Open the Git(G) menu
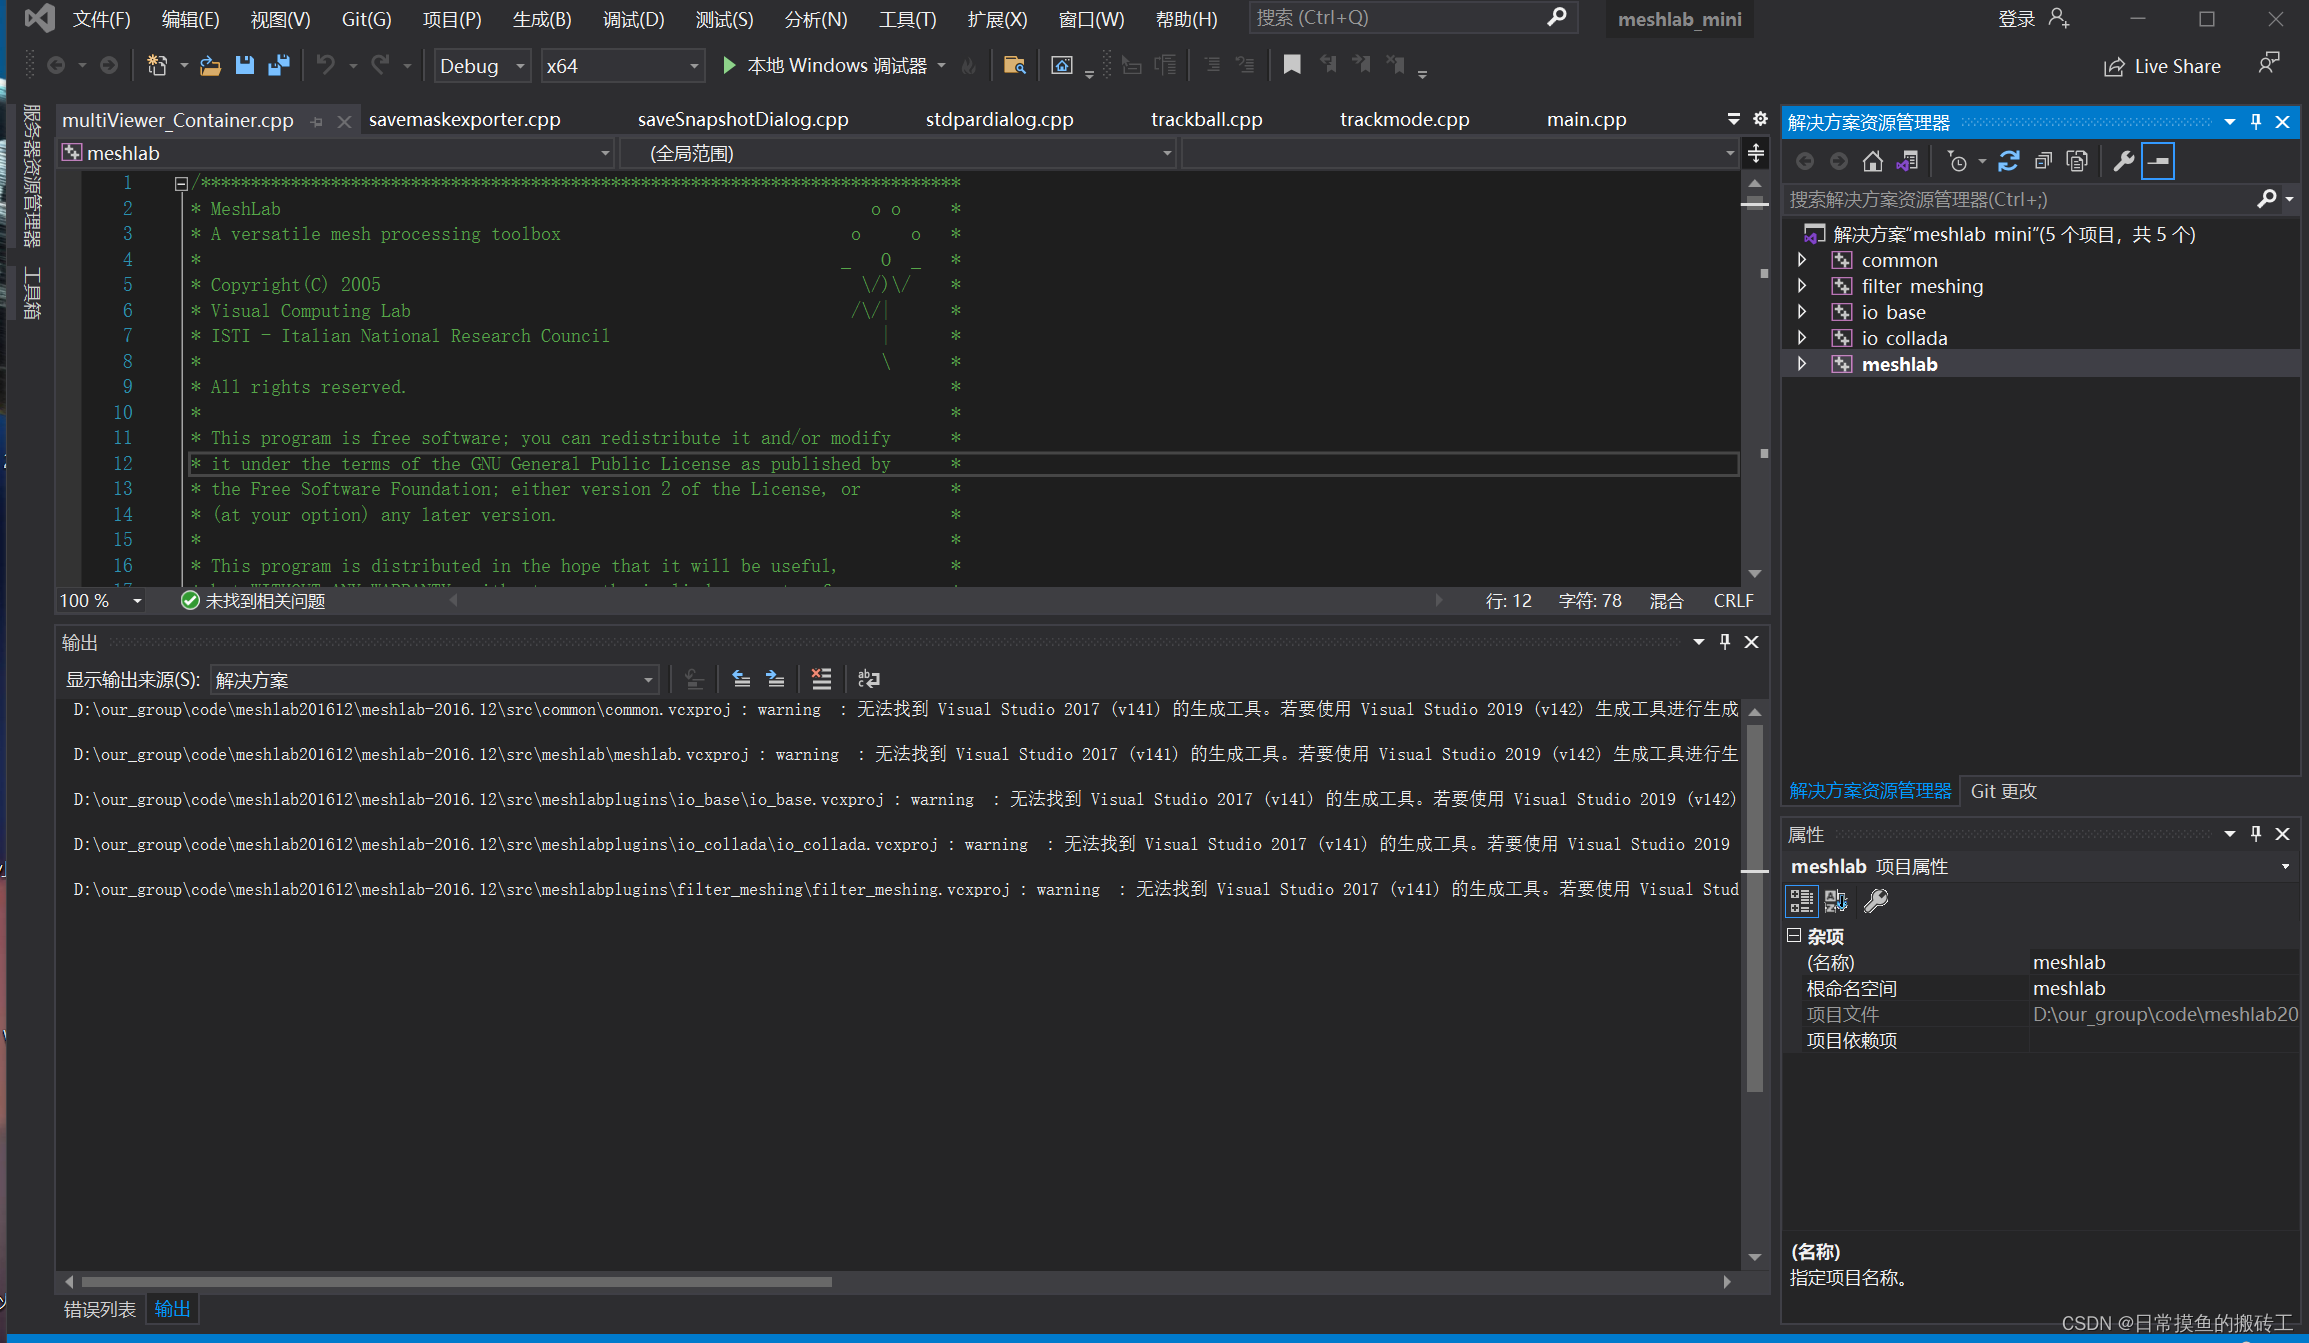2309x1343 pixels. pos(364,18)
